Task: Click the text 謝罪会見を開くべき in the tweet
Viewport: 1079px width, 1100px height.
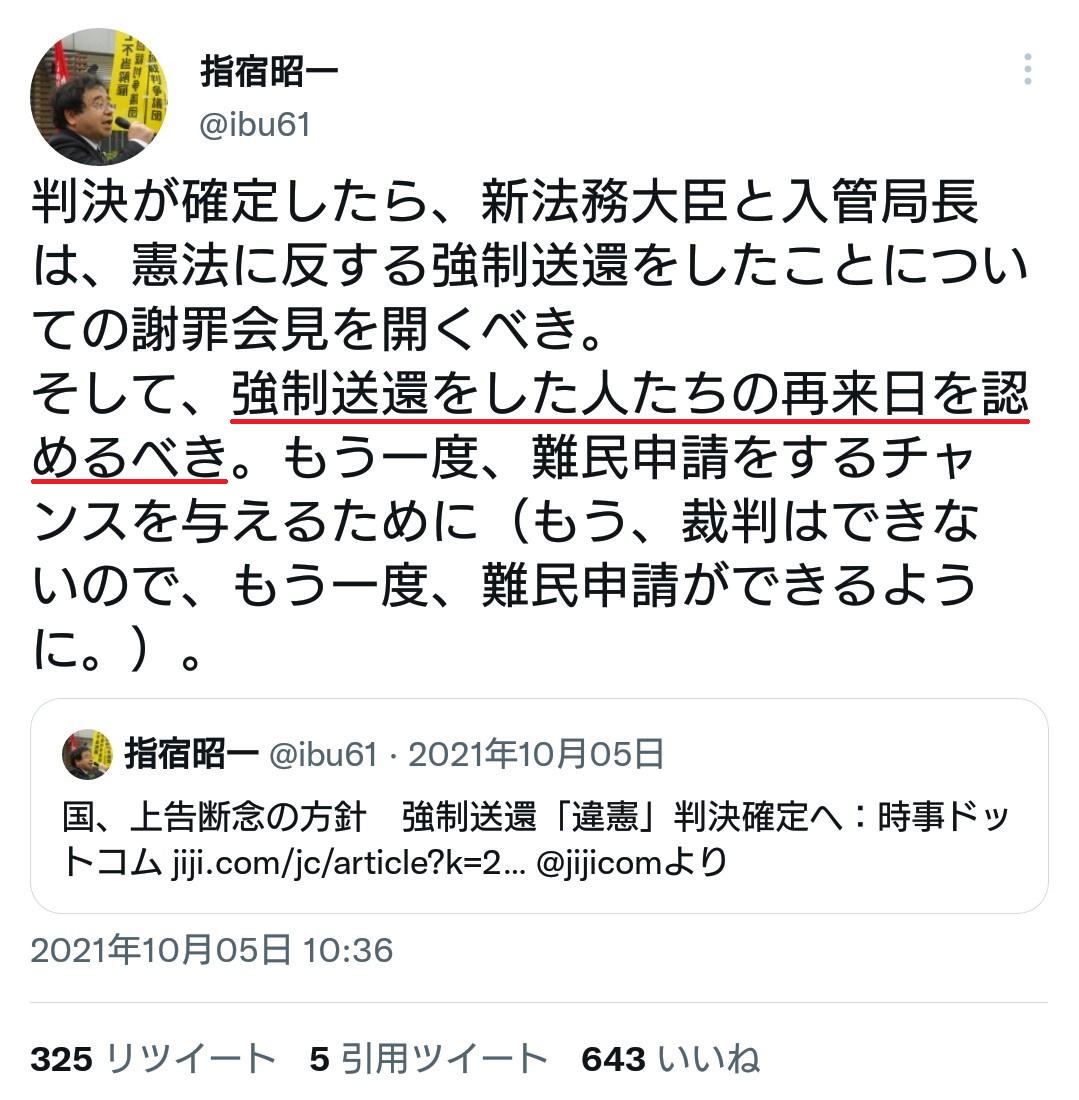Action: coord(354,330)
